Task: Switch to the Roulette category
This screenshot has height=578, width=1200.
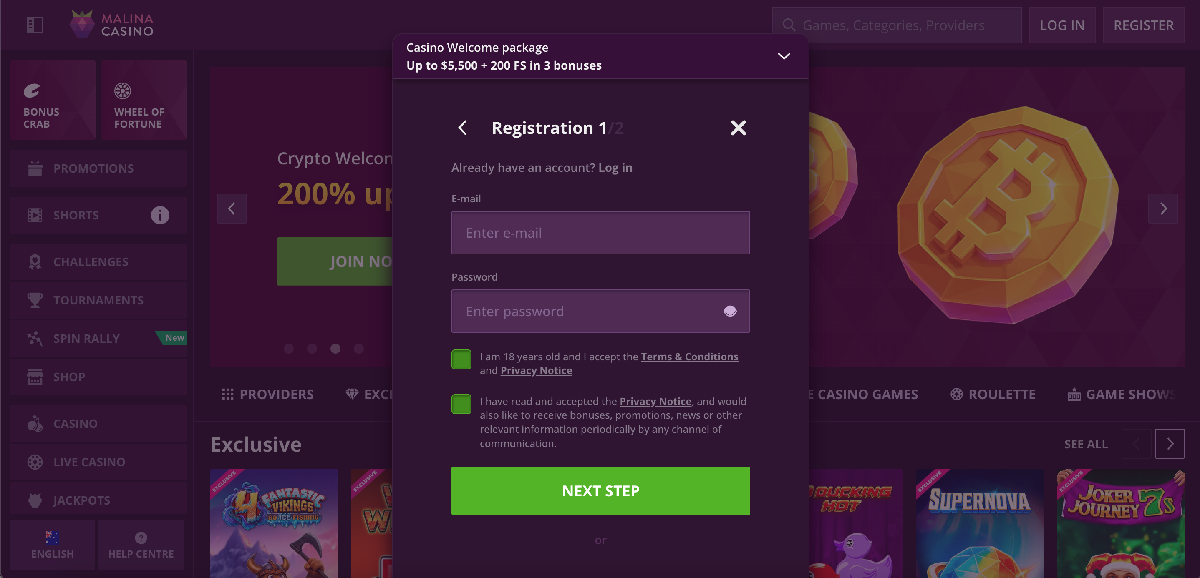Action: coord(992,394)
